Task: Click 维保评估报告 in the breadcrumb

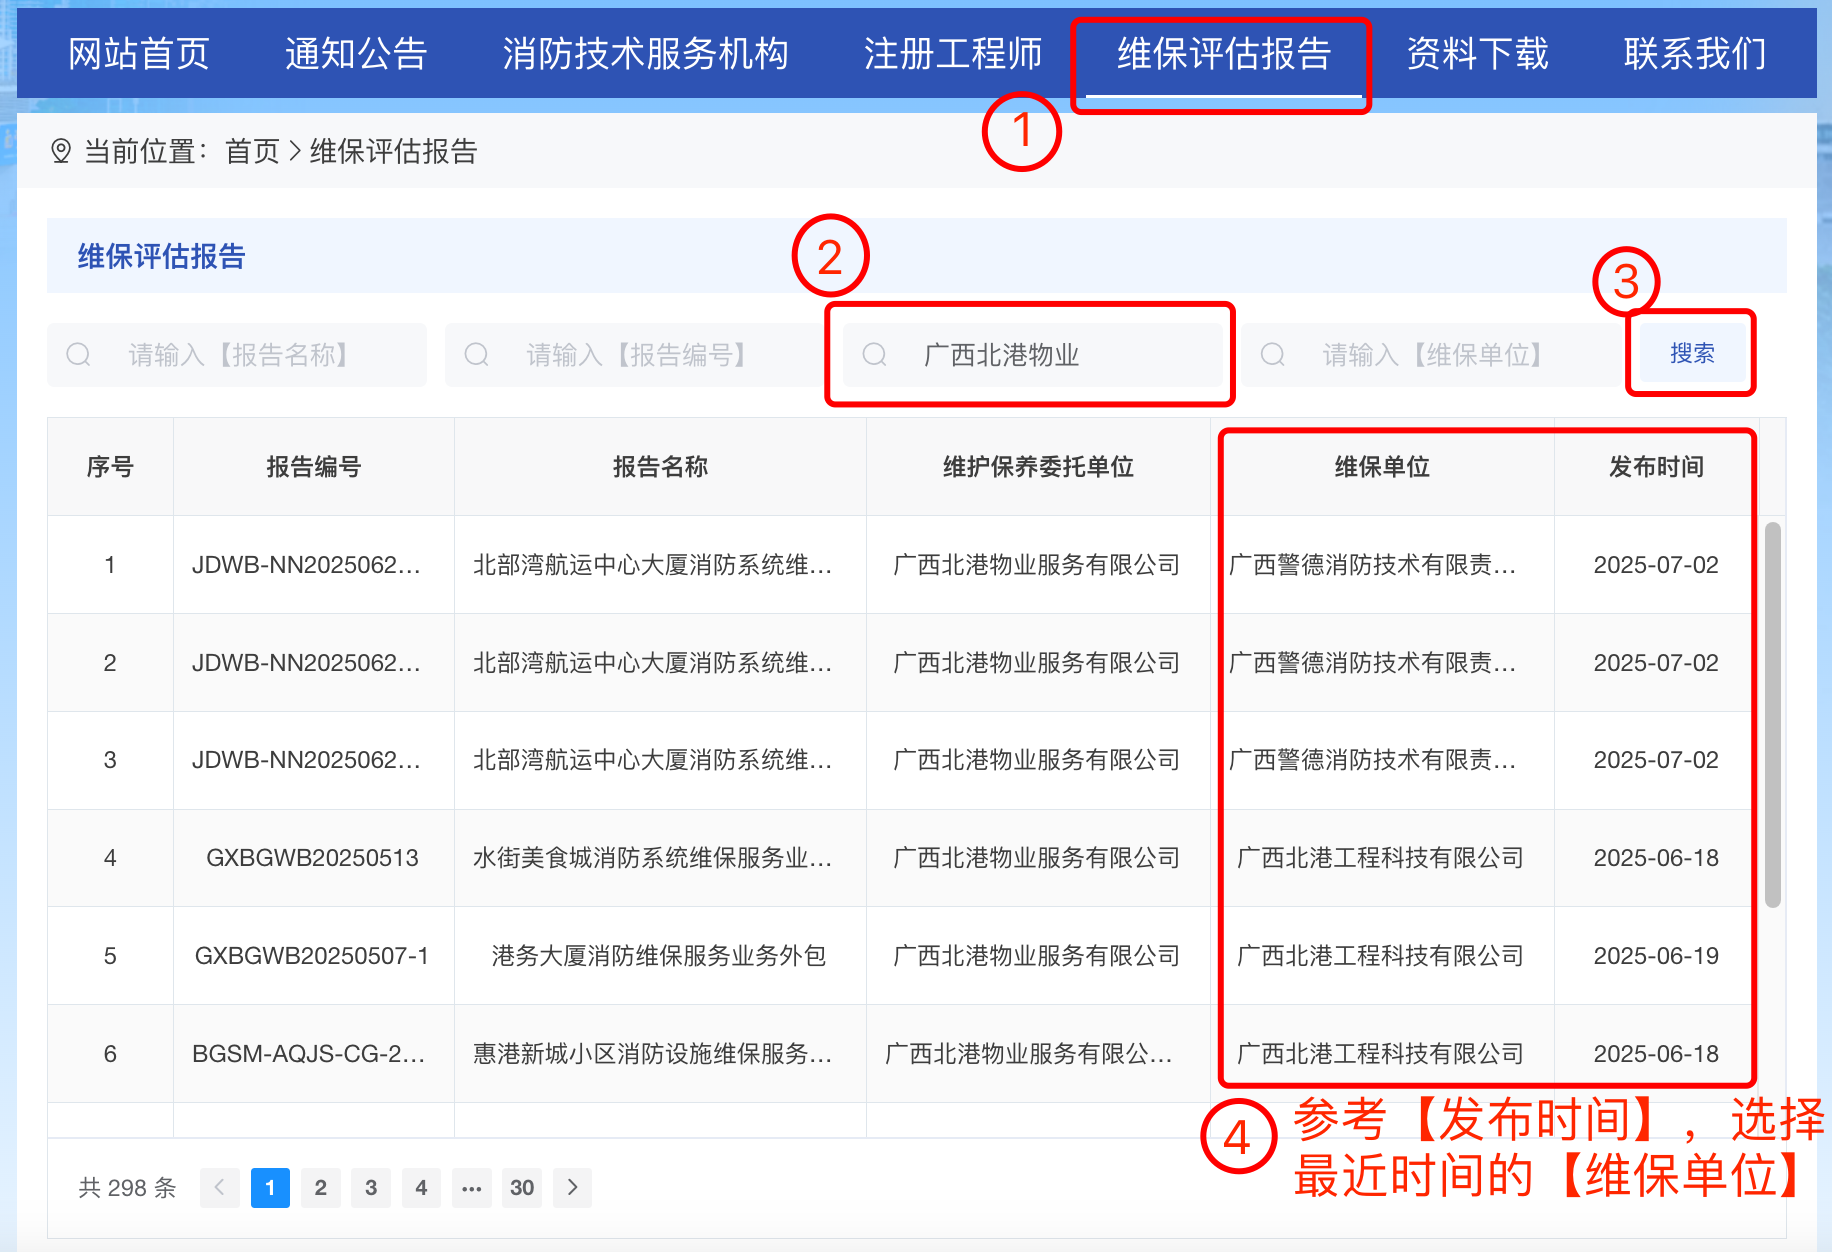Action: tap(393, 151)
